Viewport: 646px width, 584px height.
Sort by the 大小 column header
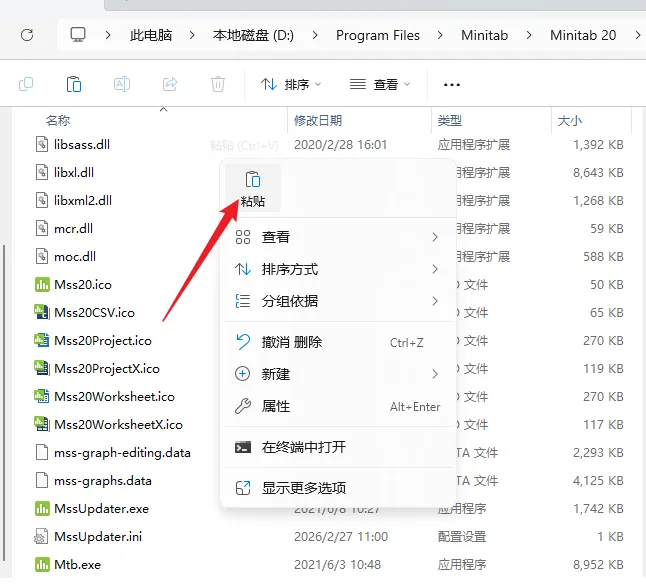tap(569, 121)
